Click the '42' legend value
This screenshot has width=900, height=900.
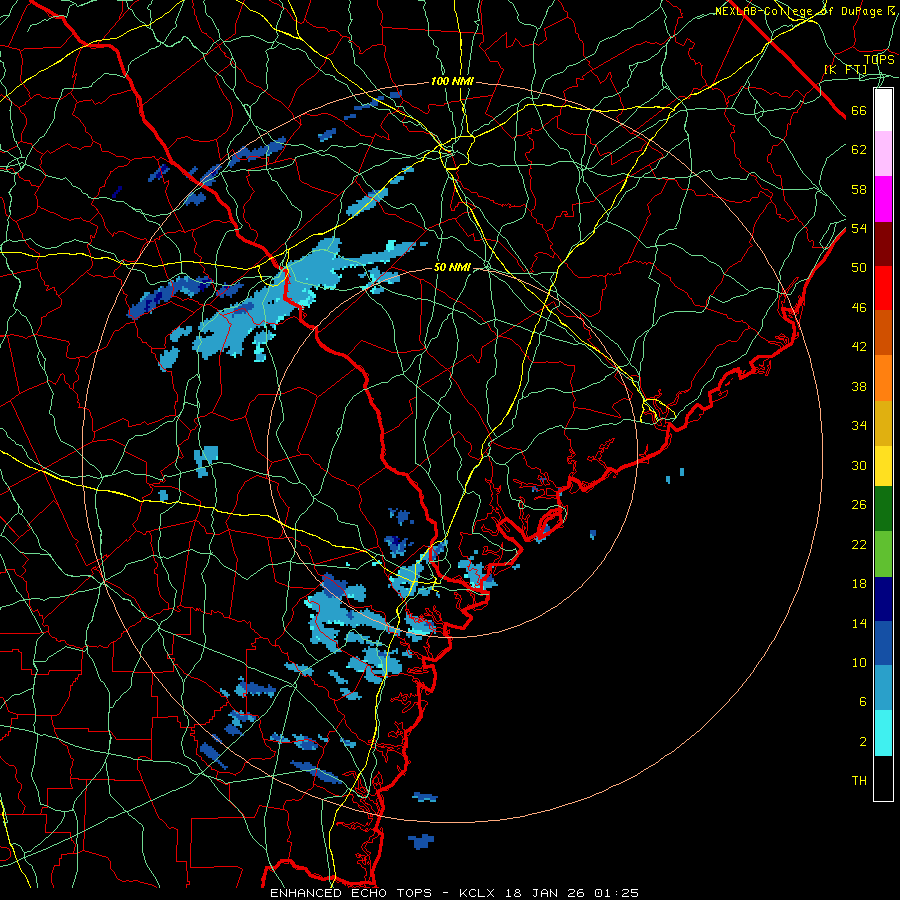(859, 347)
